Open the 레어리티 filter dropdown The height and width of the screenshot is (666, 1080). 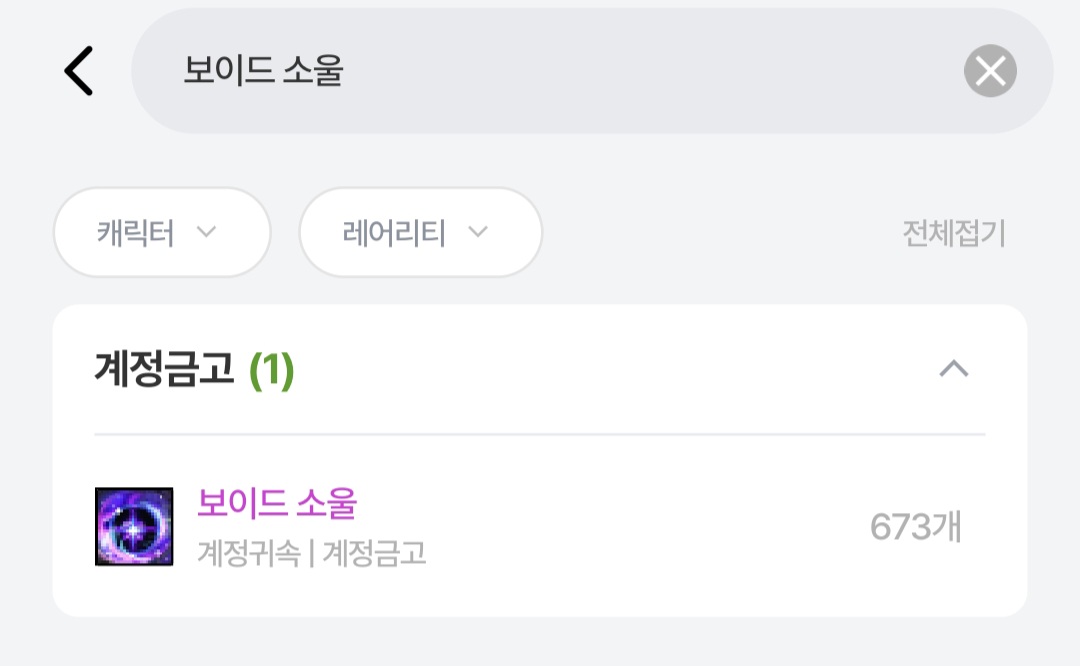pos(421,232)
